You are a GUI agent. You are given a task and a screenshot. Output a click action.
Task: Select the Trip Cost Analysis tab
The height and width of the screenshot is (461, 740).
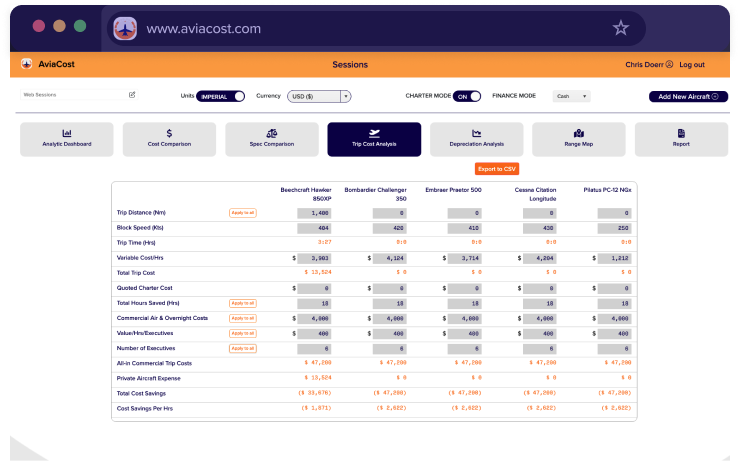click(374, 139)
